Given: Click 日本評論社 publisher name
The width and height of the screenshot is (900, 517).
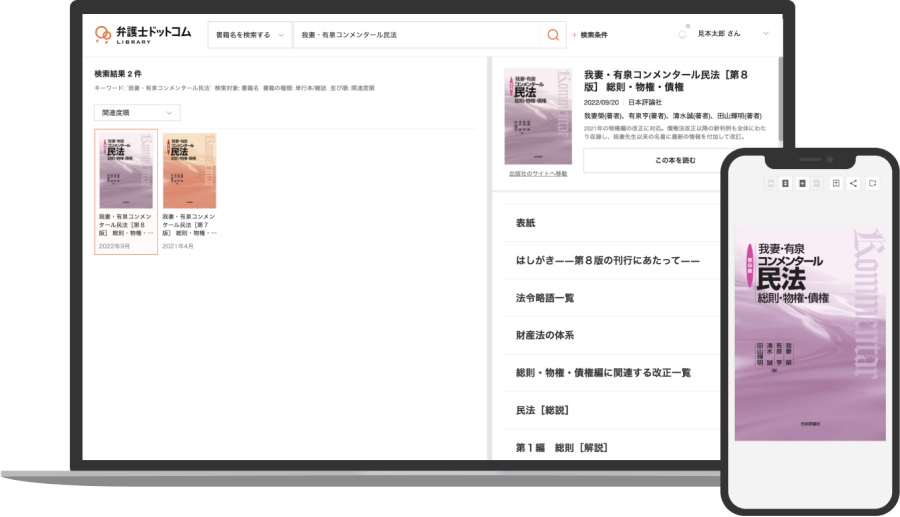Looking at the screenshot, I should coord(645,102).
